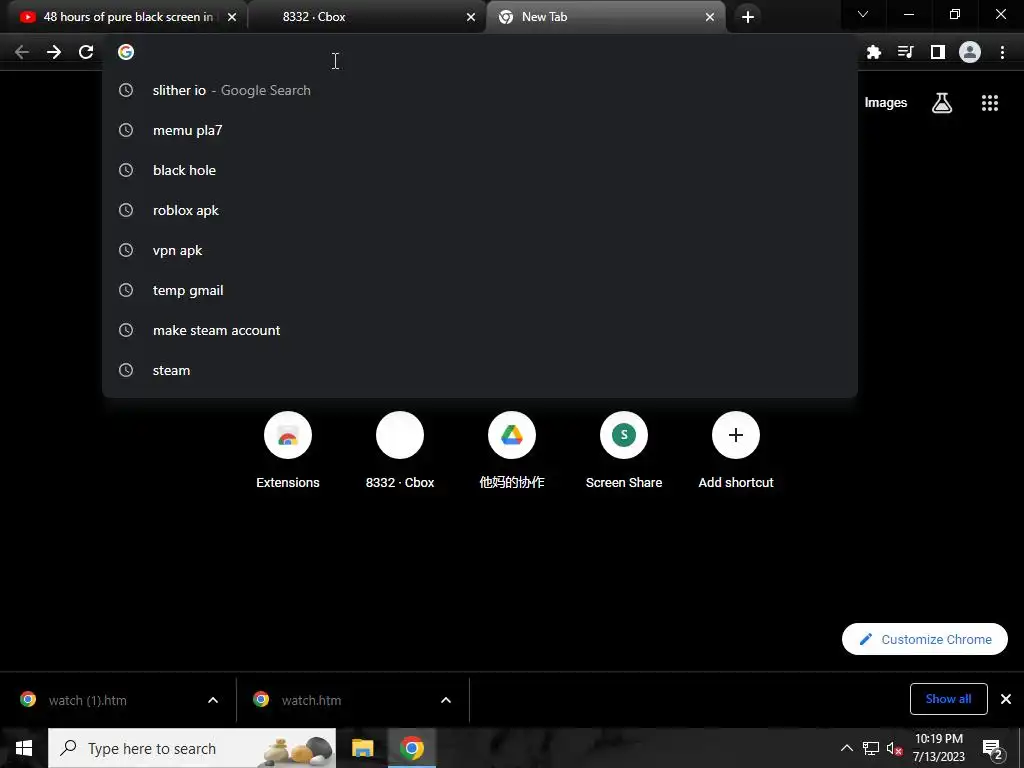Close the downloads bar
This screenshot has width=1024, height=768.
(1006, 699)
